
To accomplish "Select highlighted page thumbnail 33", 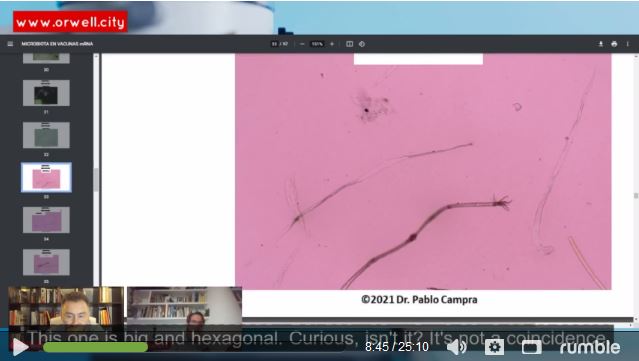I will click(x=46, y=177).
